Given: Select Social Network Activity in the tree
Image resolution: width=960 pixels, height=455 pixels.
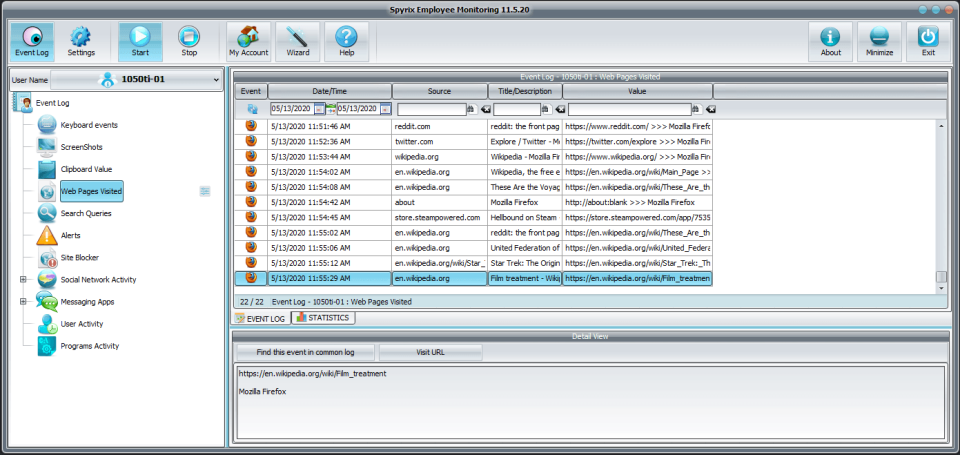Looking at the screenshot, I should tap(98, 279).
